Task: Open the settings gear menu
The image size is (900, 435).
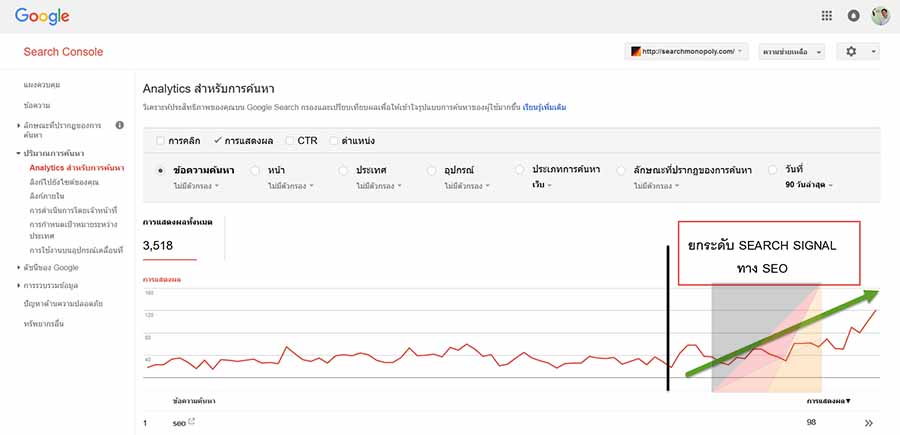Action: click(x=858, y=52)
